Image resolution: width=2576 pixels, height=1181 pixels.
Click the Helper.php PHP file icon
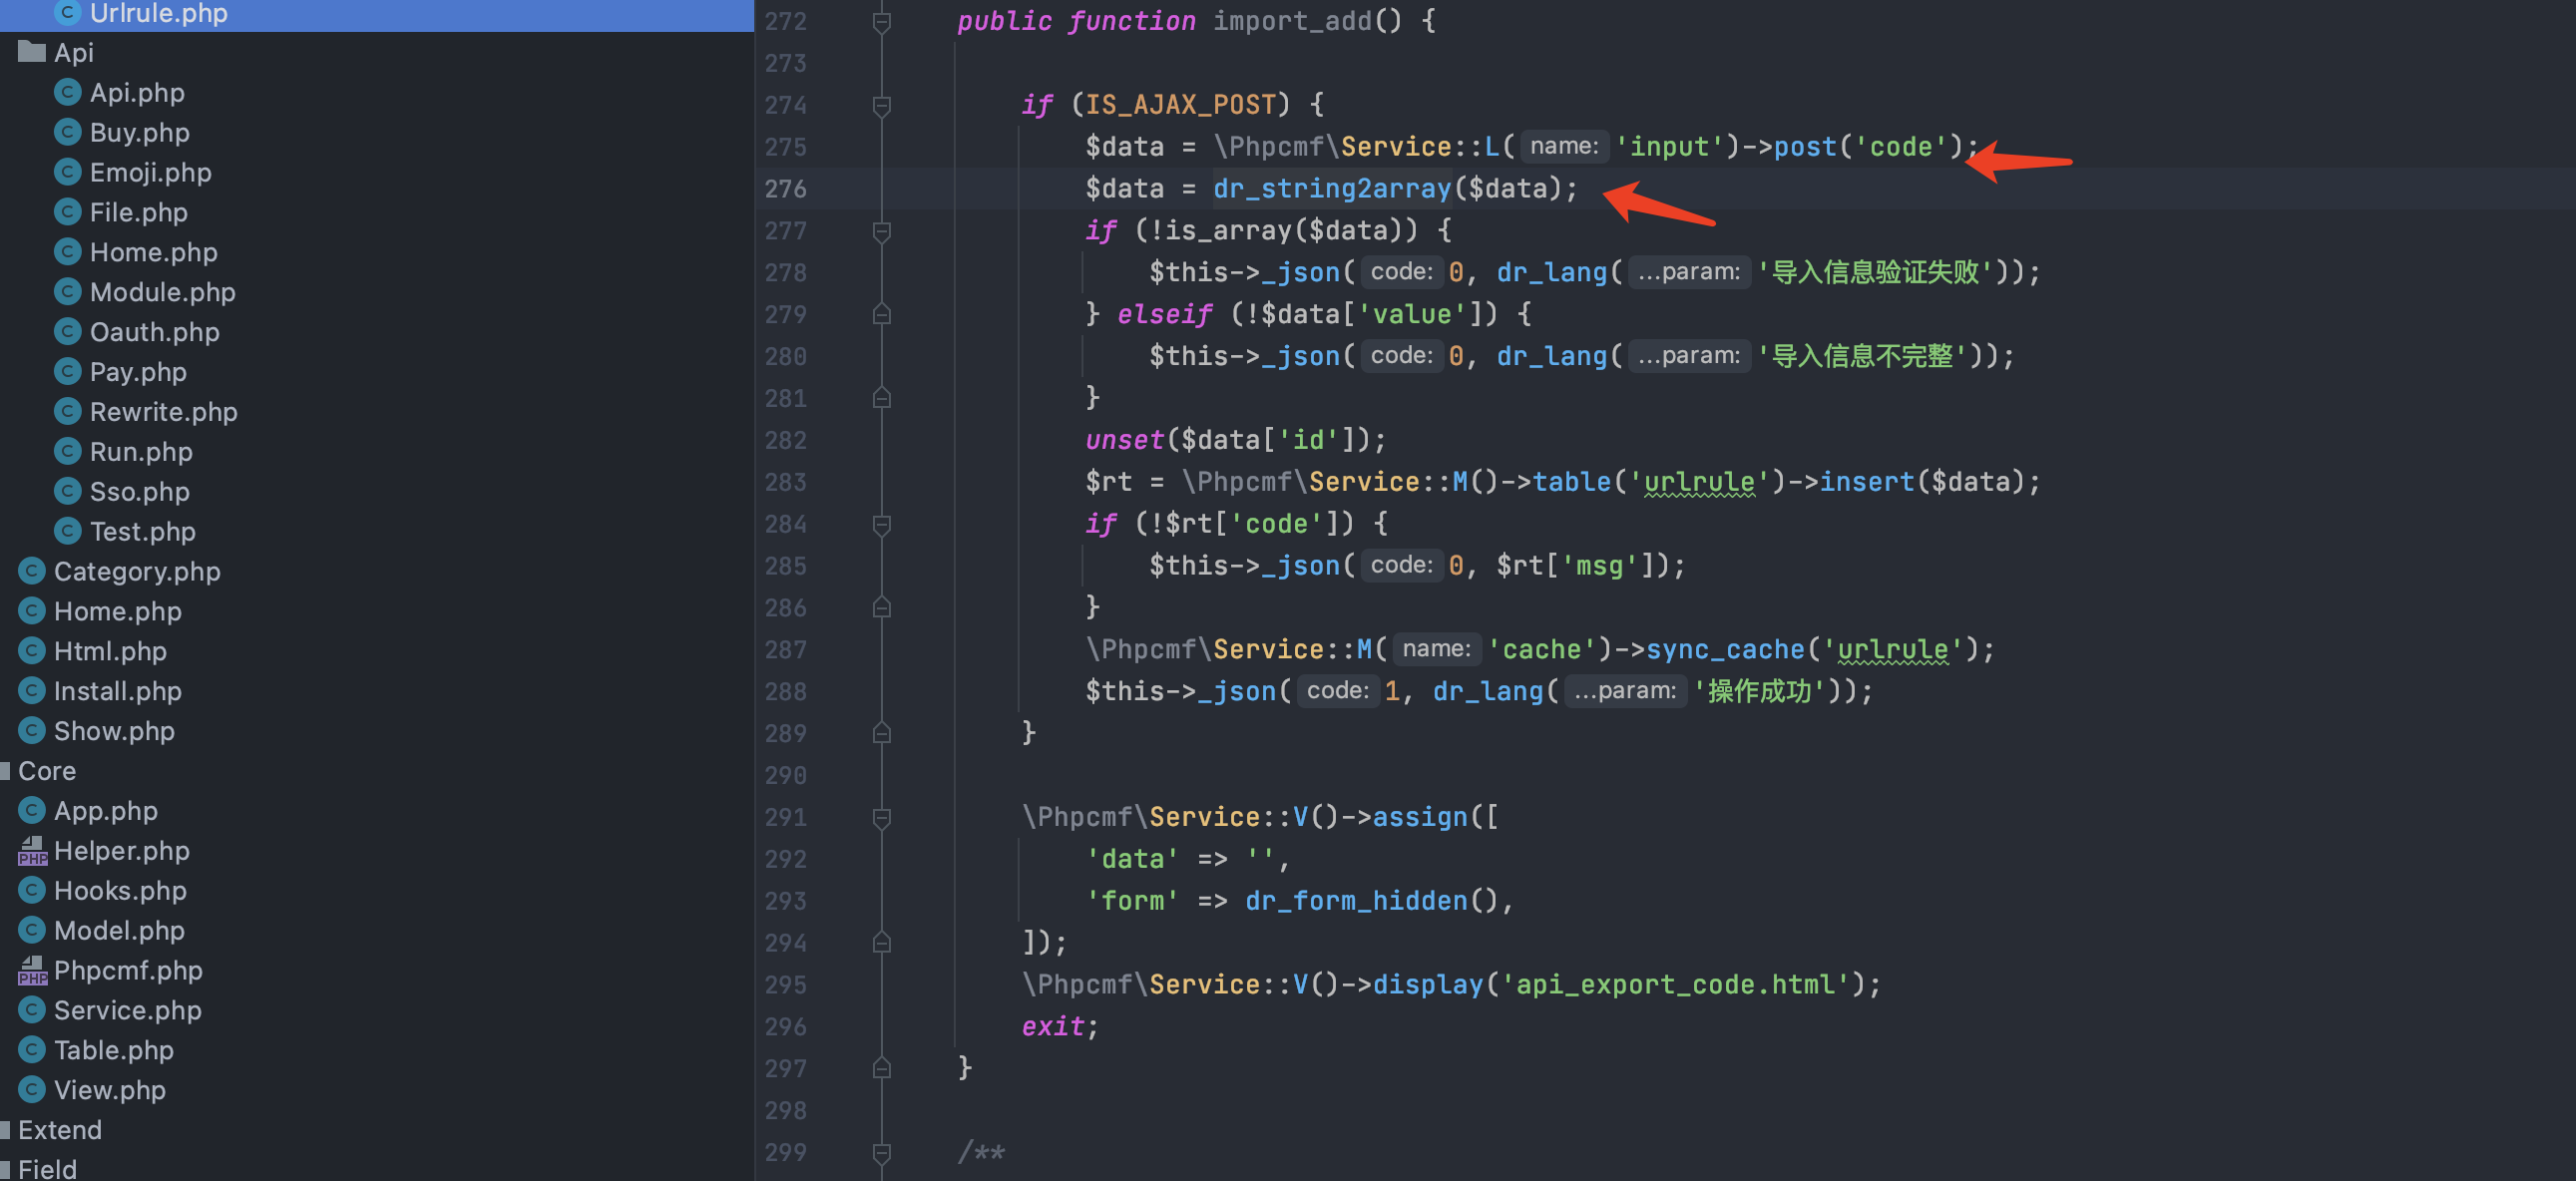click(32, 850)
